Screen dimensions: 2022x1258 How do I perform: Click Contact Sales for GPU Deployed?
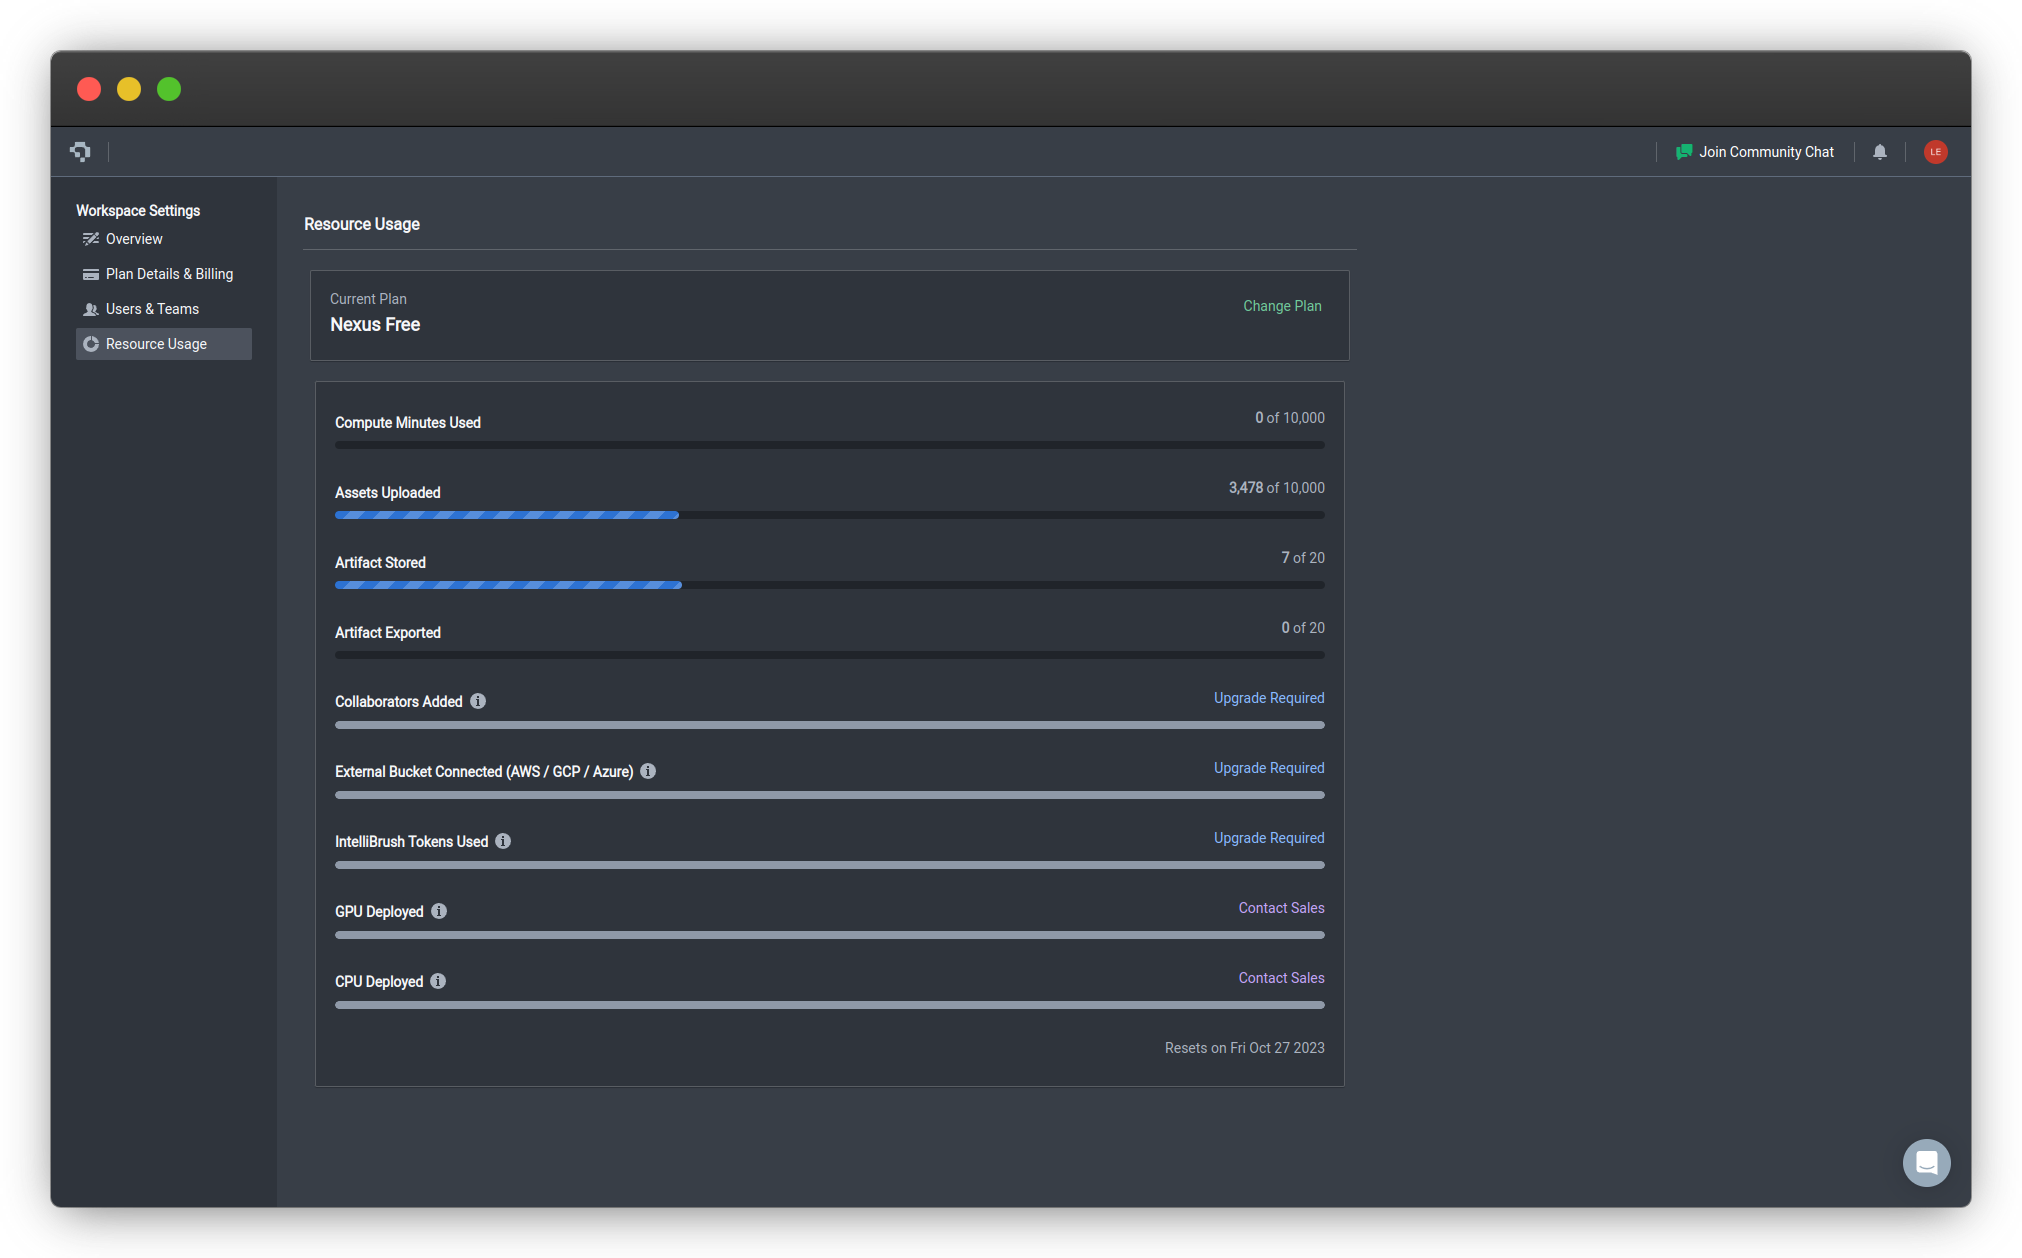(1281, 908)
